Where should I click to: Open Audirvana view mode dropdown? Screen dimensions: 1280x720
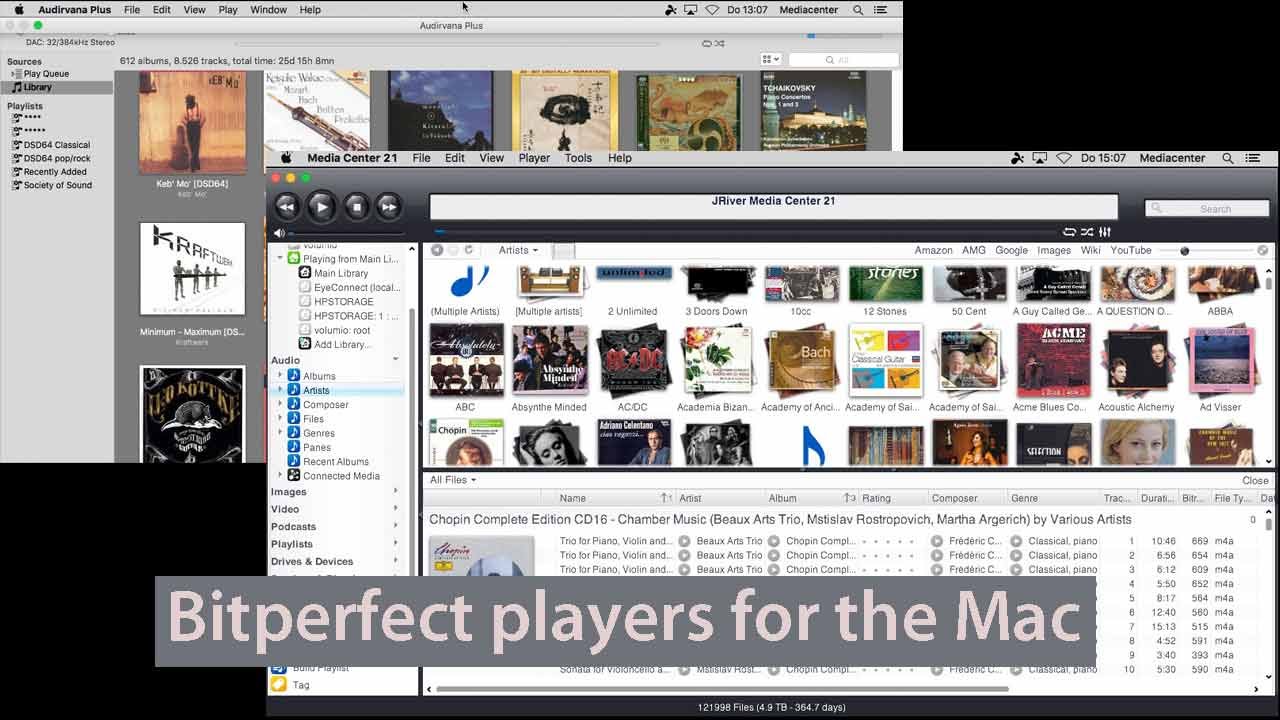pos(770,60)
